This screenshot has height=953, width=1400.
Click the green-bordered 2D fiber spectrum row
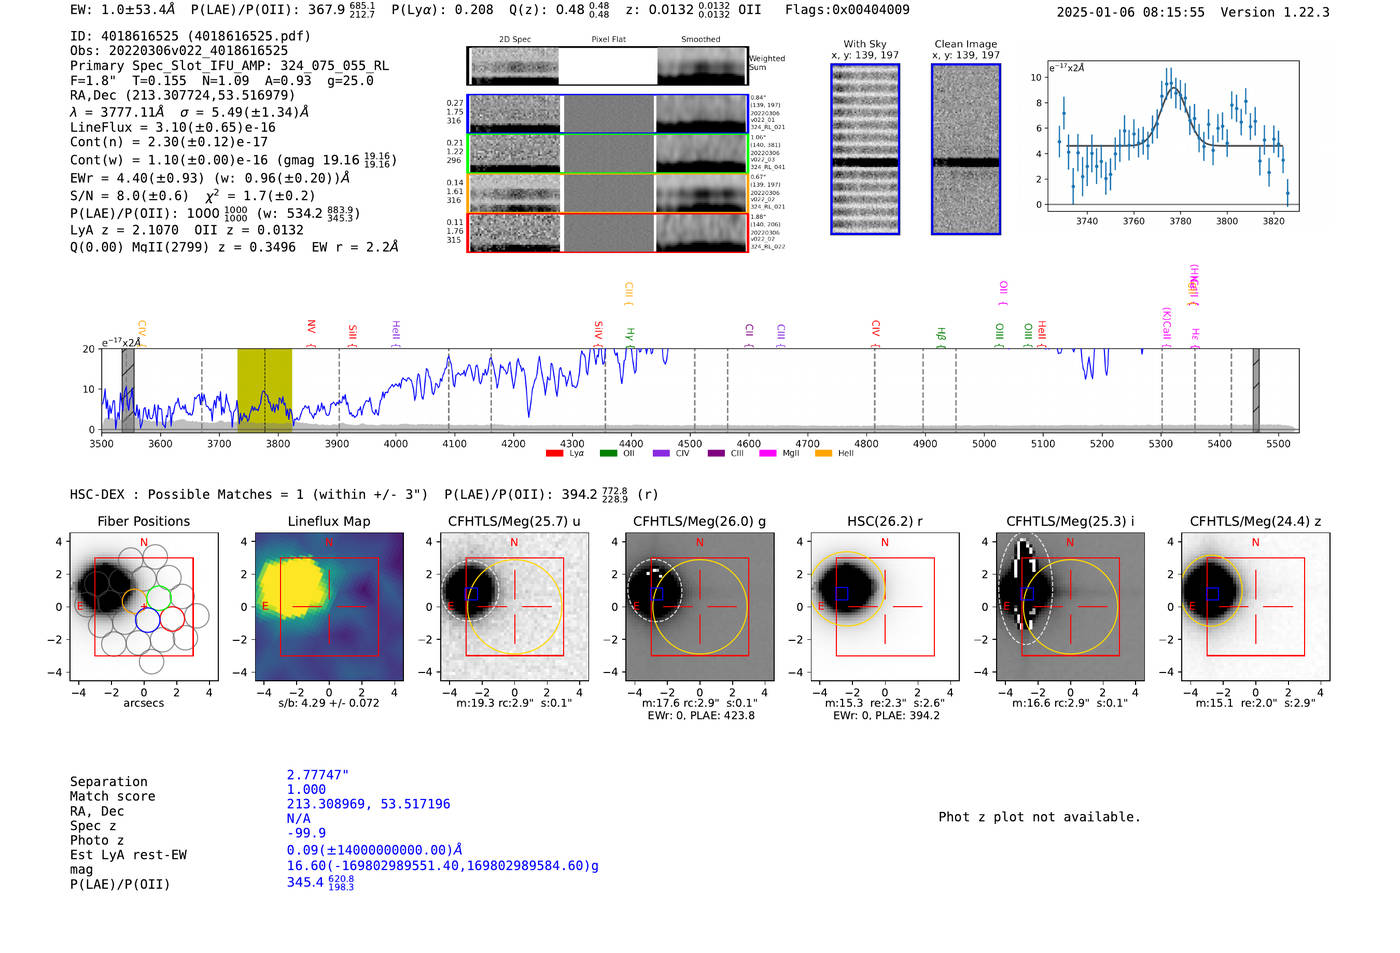click(x=607, y=154)
